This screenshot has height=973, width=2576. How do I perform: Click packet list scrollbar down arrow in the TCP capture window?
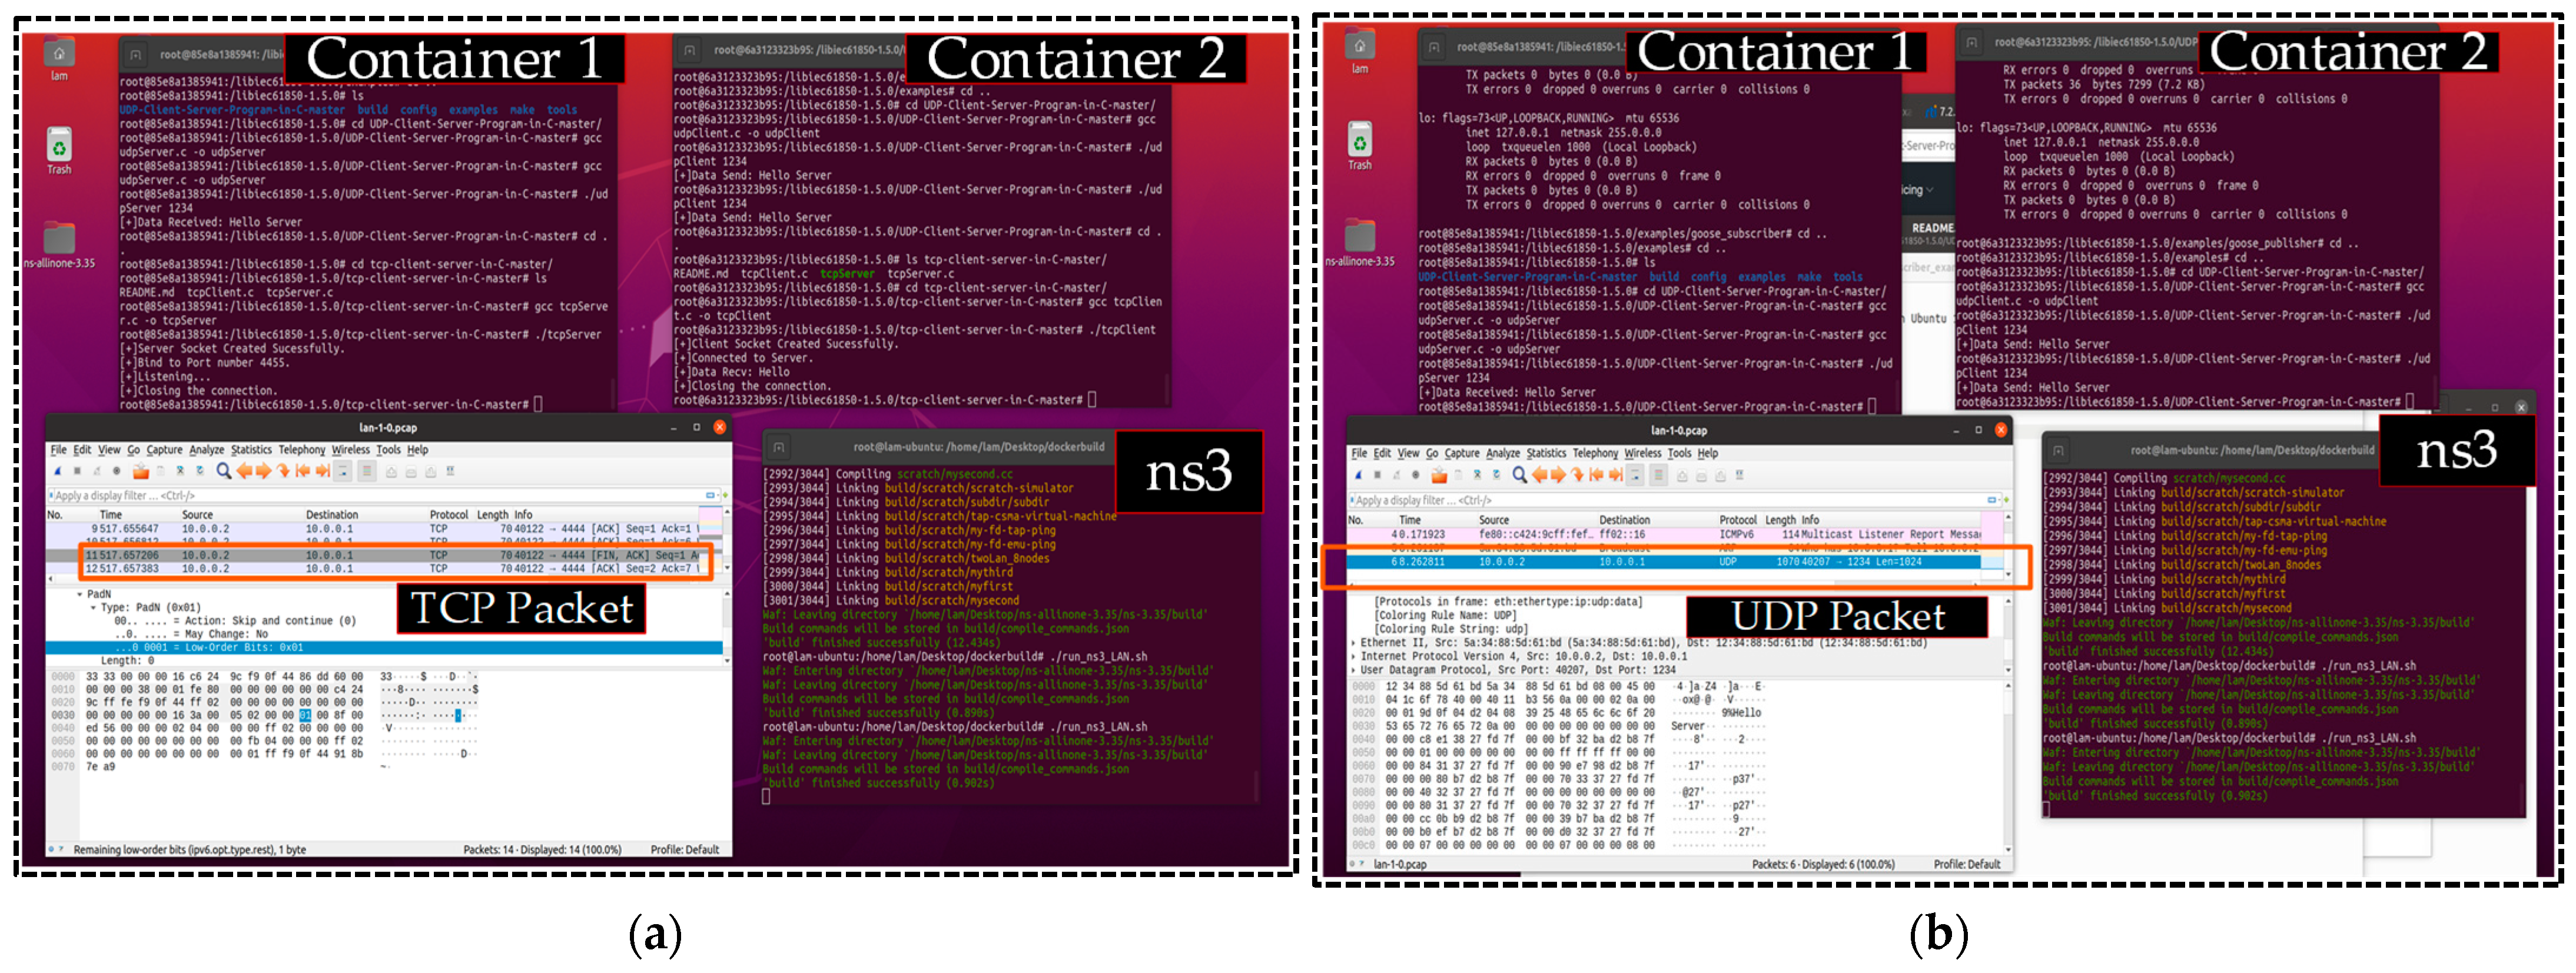coord(726,567)
